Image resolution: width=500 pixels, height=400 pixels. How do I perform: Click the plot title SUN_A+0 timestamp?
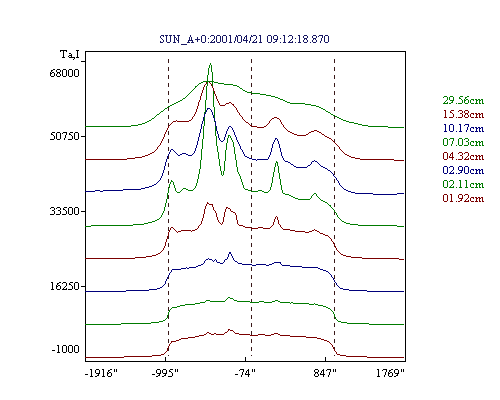coord(244,39)
